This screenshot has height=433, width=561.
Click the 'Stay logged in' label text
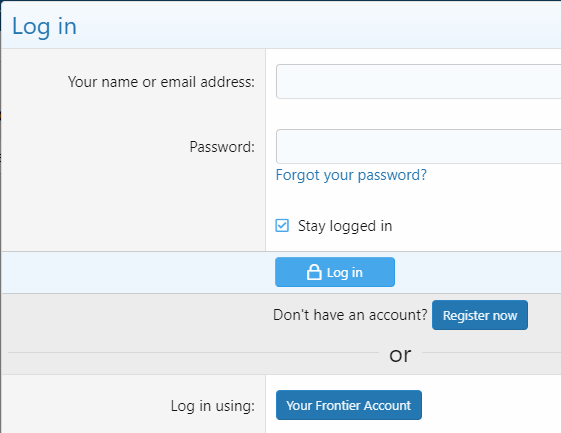pos(345,226)
